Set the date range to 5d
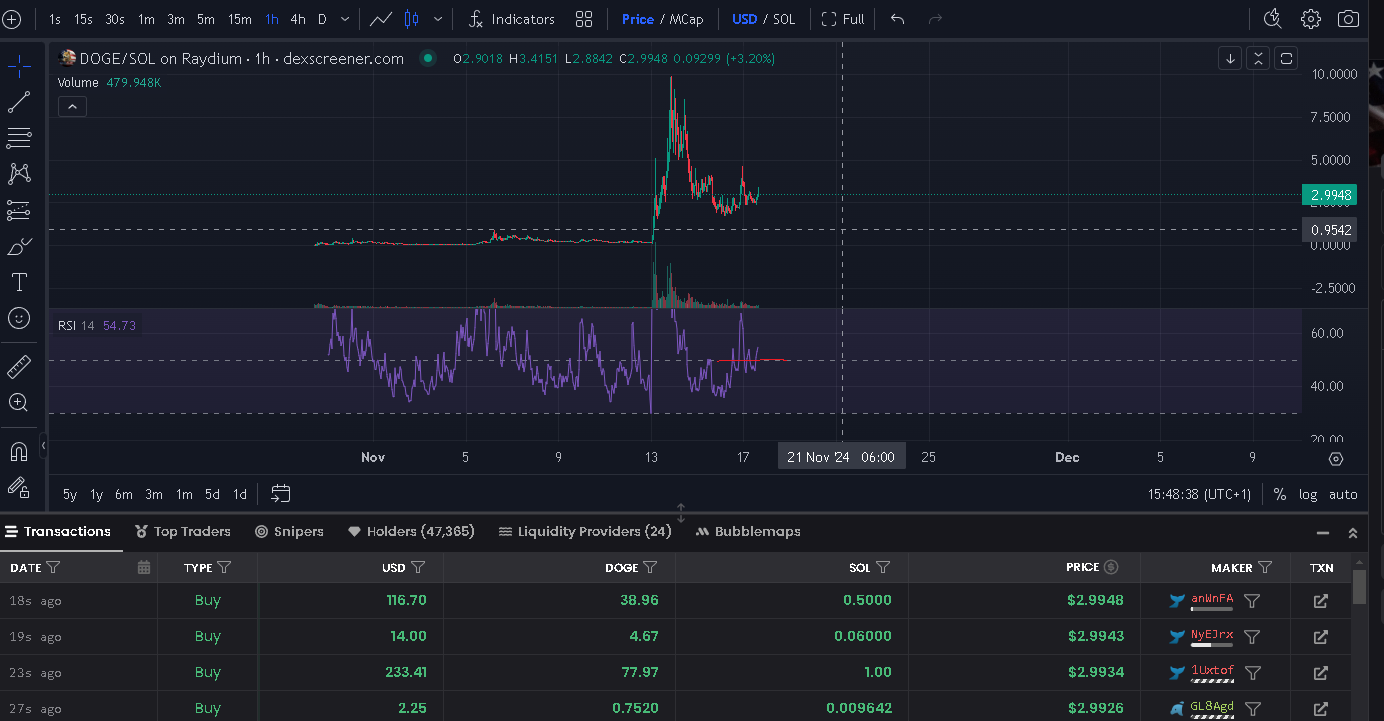The width and height of the screenshot is (1384, 721). click(212, 494)
